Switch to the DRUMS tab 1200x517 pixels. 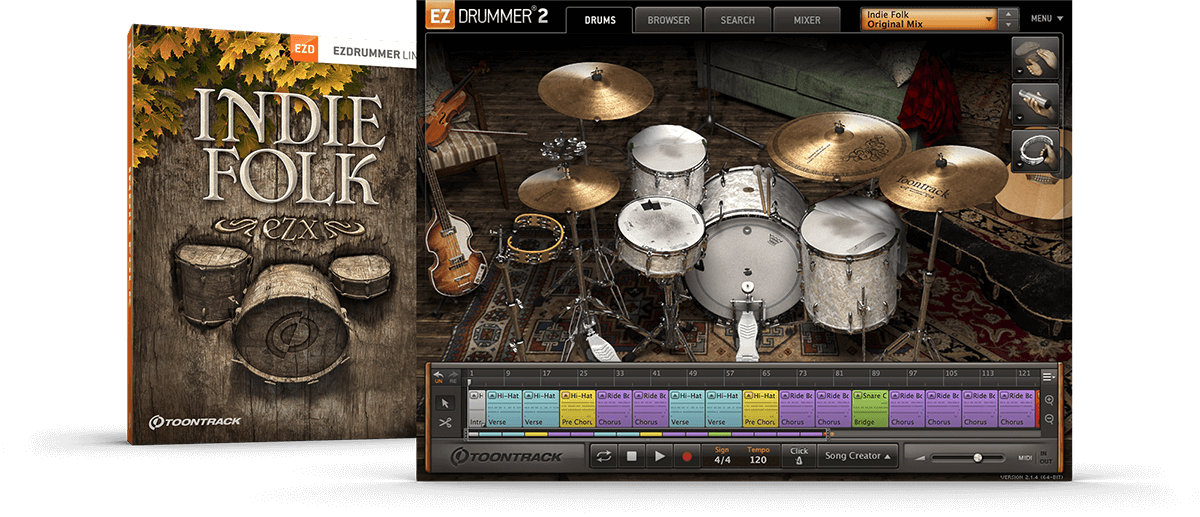(x=599, y=20)
